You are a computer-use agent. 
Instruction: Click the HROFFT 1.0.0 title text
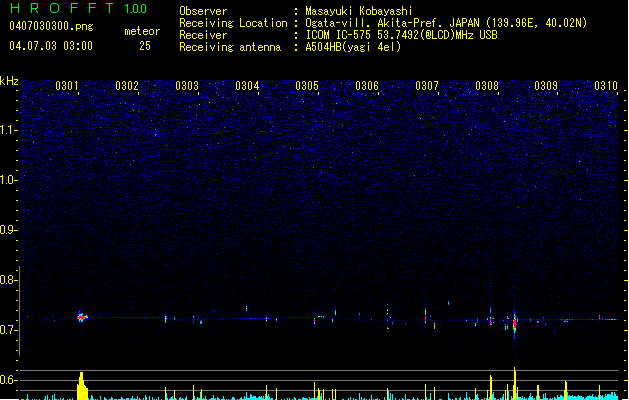click(x=79, y=8)
